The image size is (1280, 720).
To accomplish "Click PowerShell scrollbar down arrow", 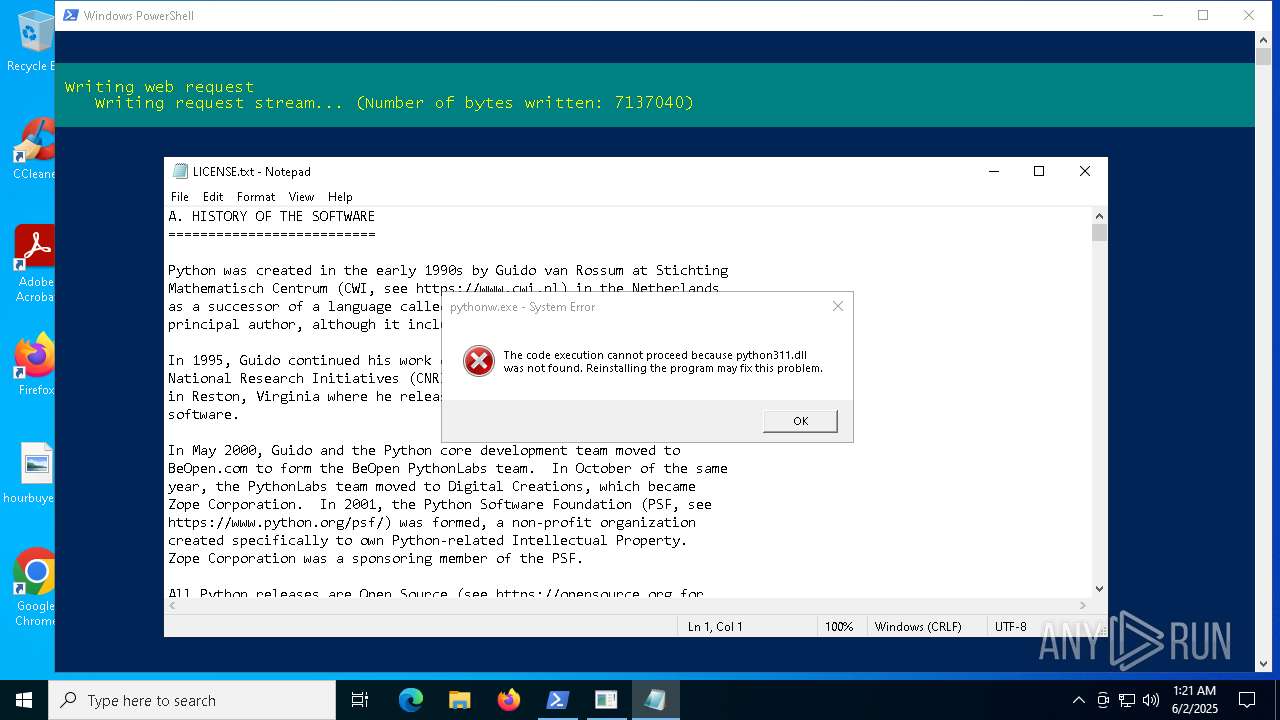I will tap(1263, 663).
